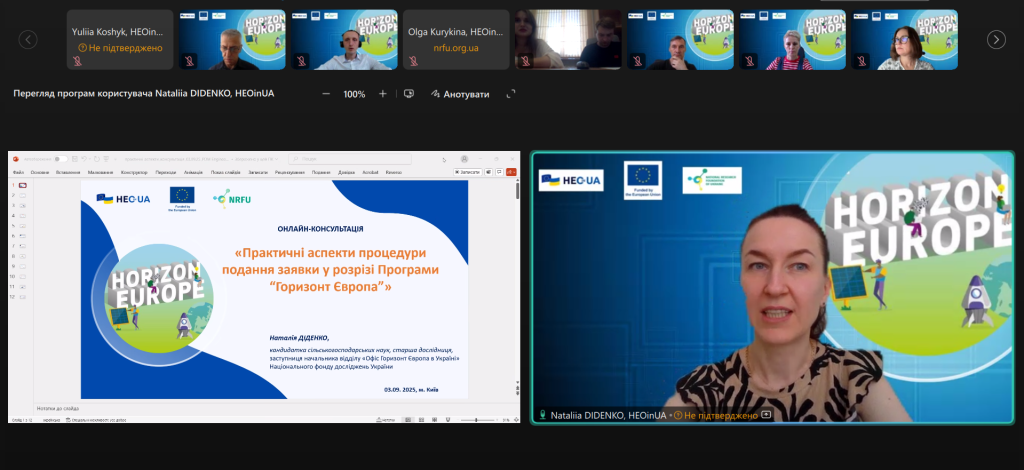
Task: Click Save icon in PowerPoint title bar
Action: [x=74, y=159]
